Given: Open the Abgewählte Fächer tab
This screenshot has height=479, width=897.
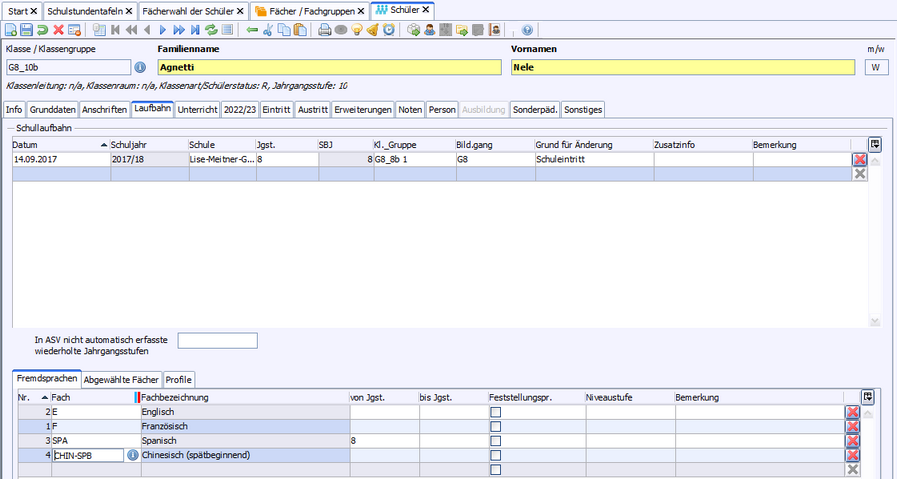Looking at the screenshot, I should point(120,380).
